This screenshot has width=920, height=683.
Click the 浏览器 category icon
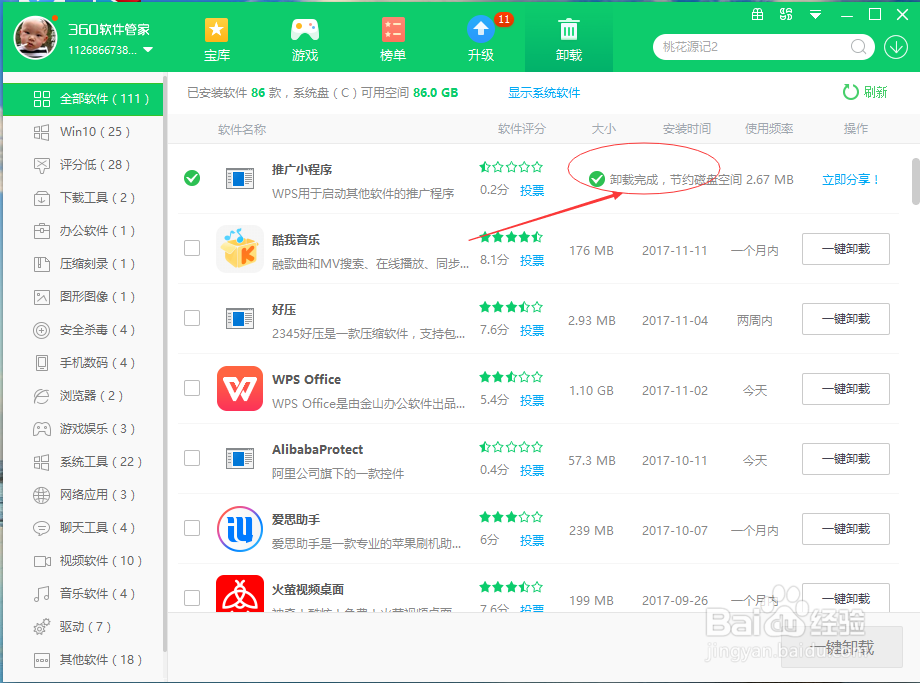tap(42, 396)
